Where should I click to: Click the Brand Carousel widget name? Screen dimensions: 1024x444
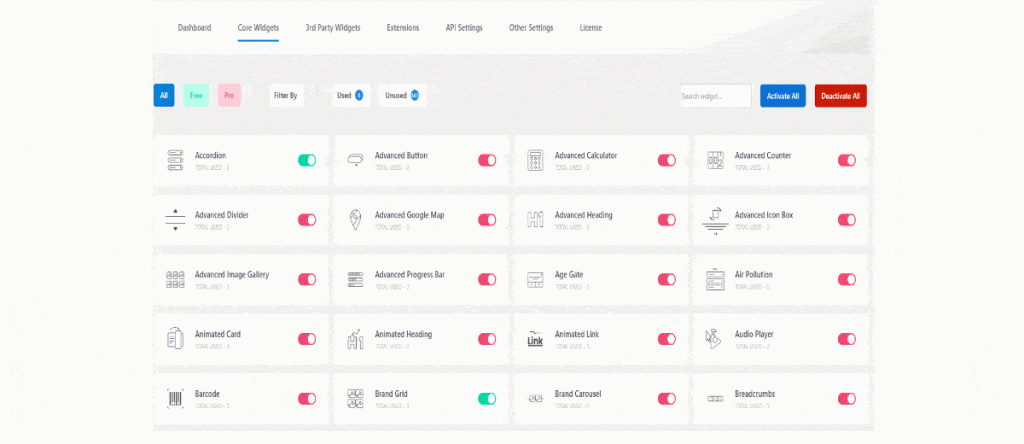(x=578, y=394)
